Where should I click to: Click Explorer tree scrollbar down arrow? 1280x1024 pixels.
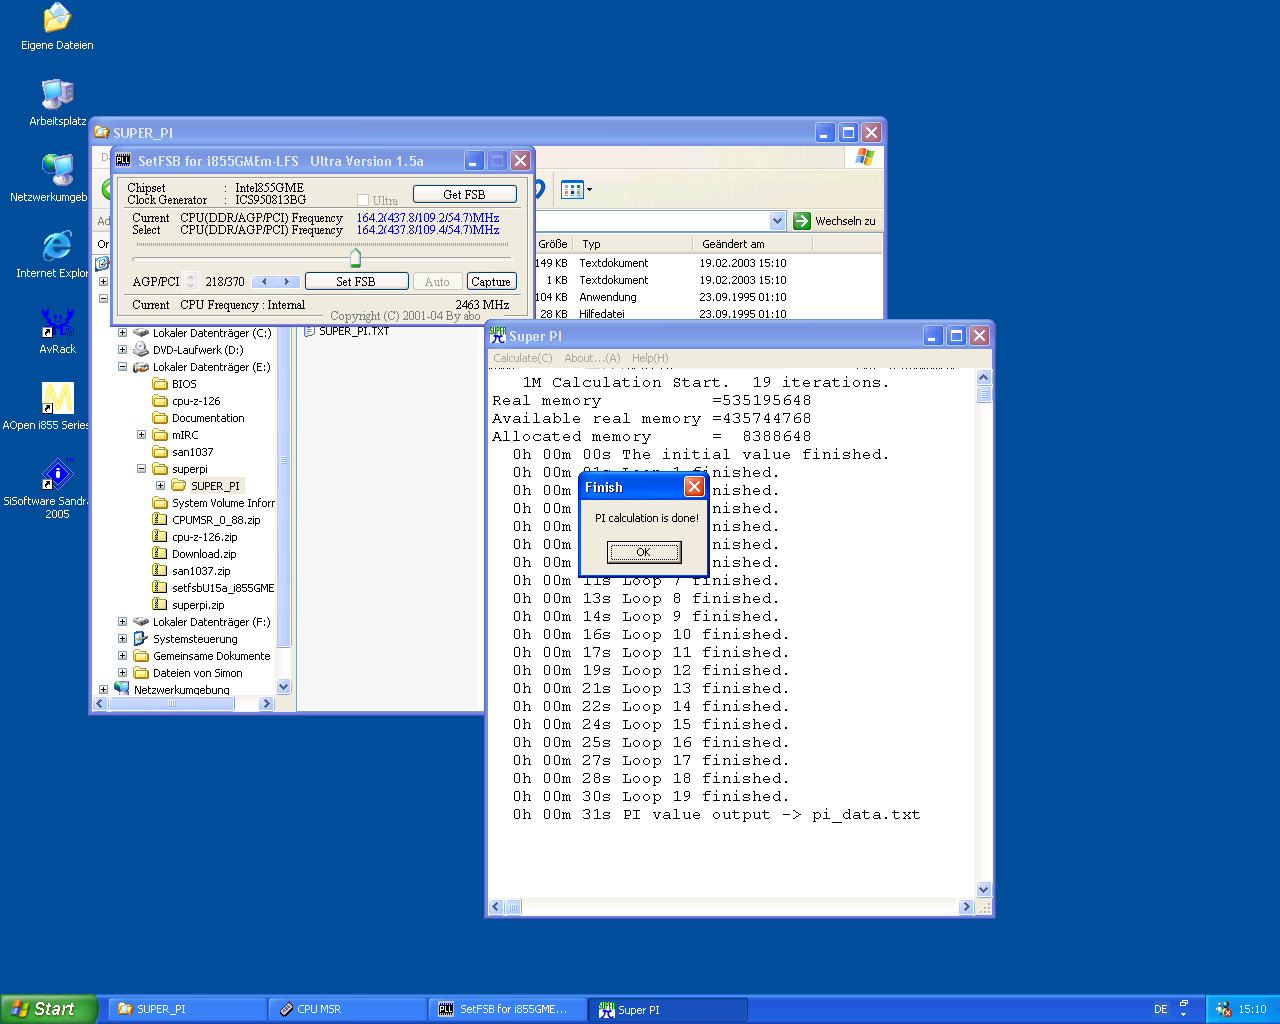click(x=283, y=686)
